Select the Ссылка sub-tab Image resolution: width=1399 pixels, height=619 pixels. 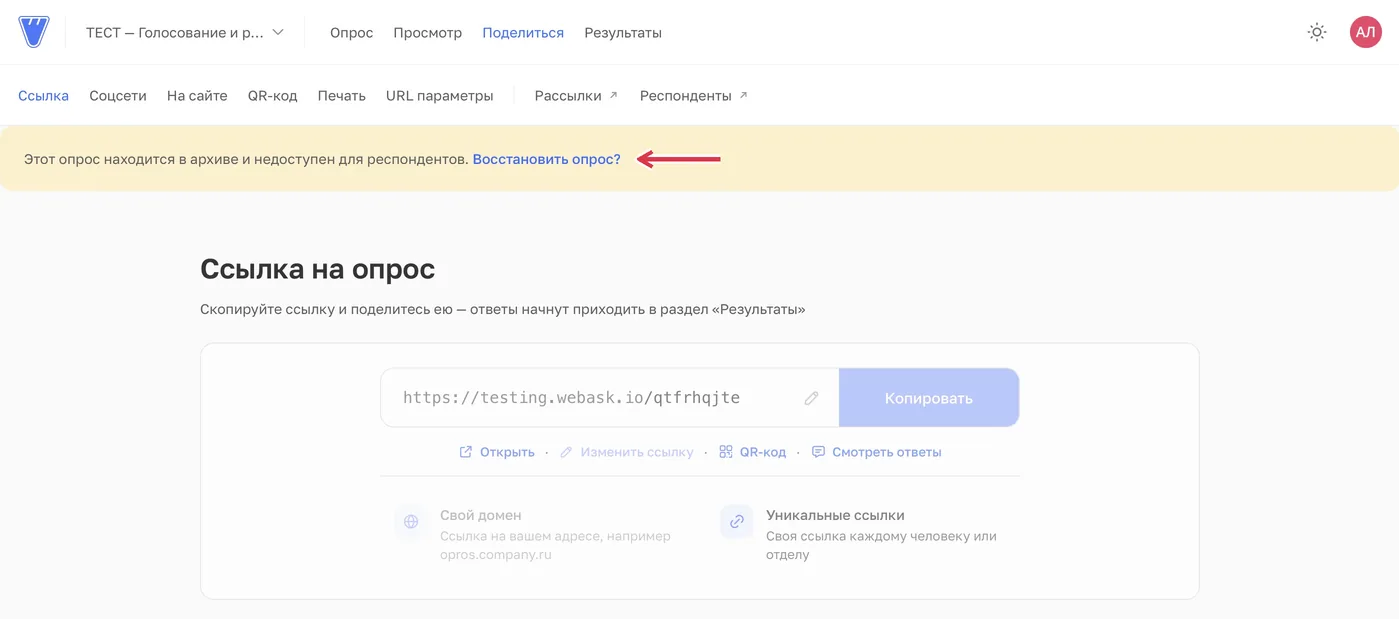[43, 96]
